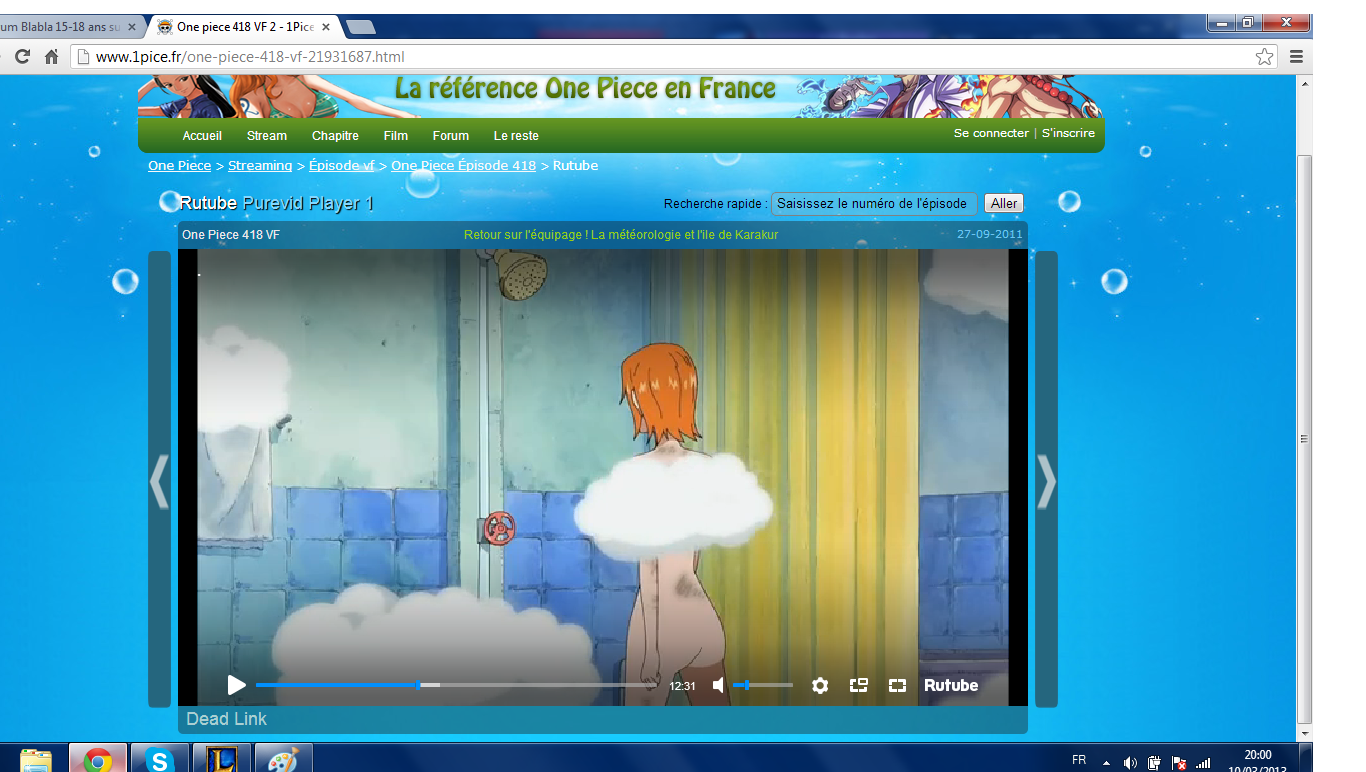Open video settings gear icon
Viewport: 1366px width, 772px height.
[820, 685]
